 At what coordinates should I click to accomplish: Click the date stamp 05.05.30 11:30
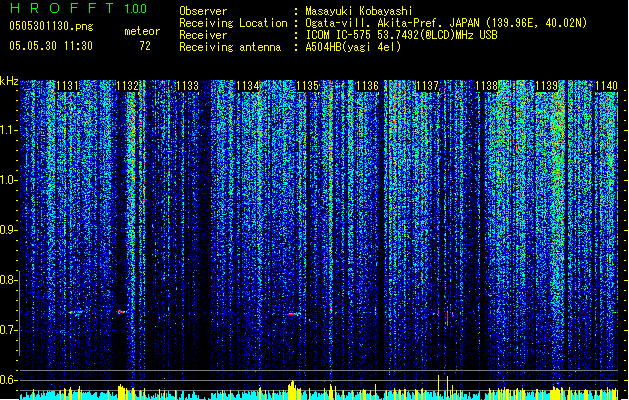[51, 46]
